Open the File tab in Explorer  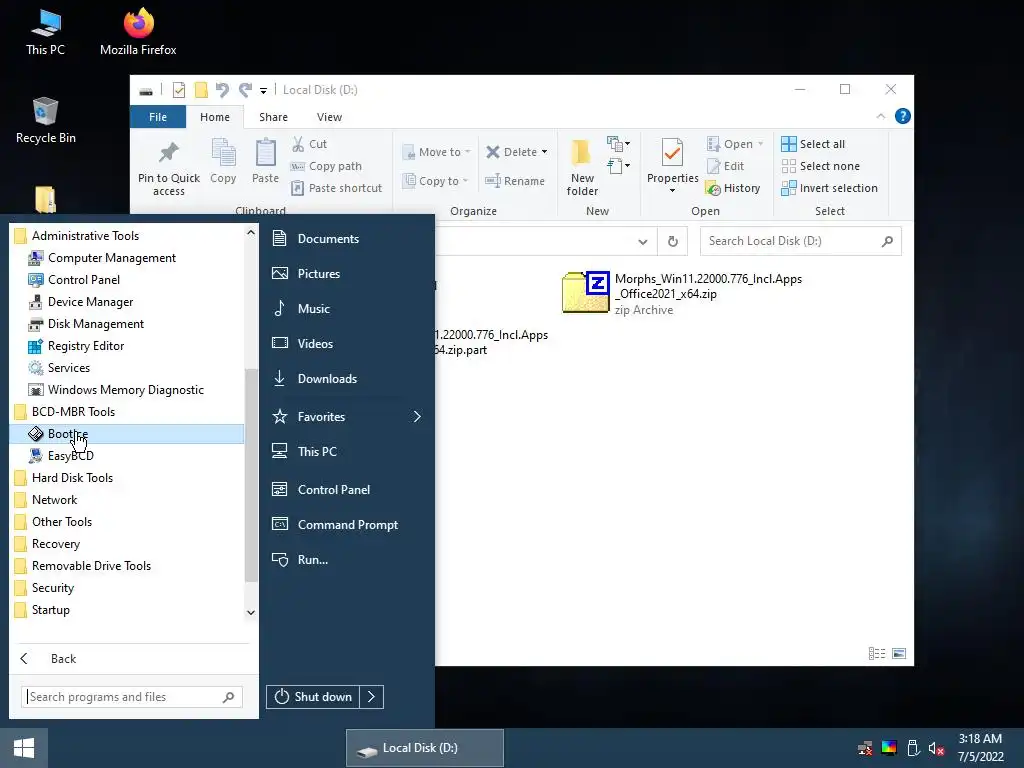coord(158,117)
